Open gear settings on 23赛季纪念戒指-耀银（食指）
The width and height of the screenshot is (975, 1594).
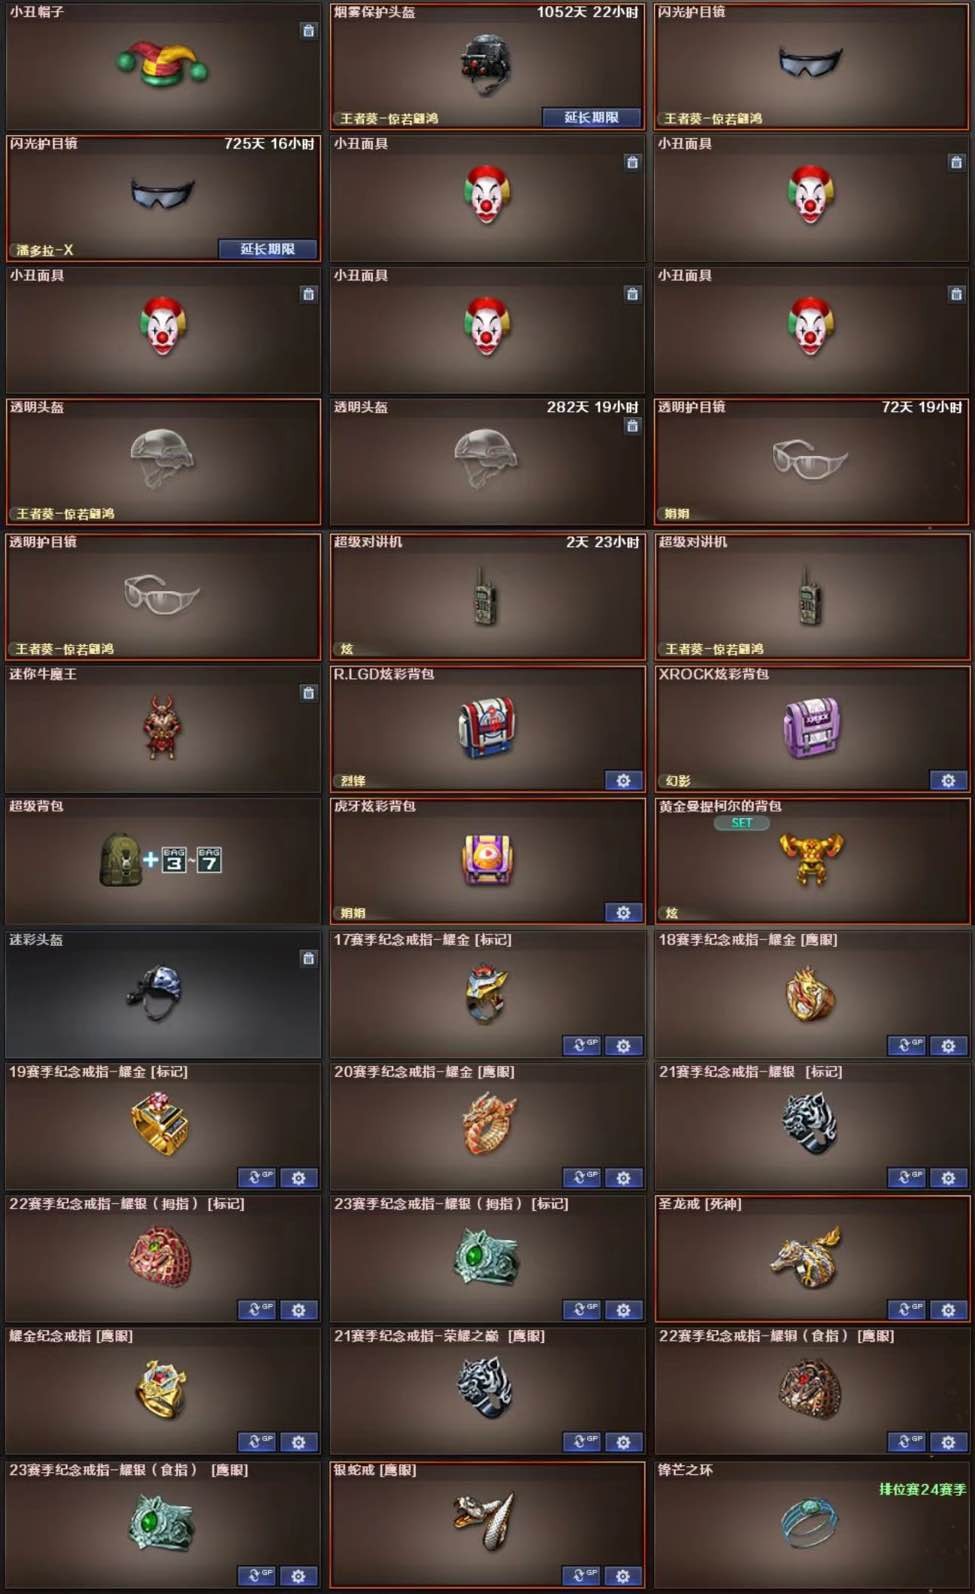tap(298, 1575)
